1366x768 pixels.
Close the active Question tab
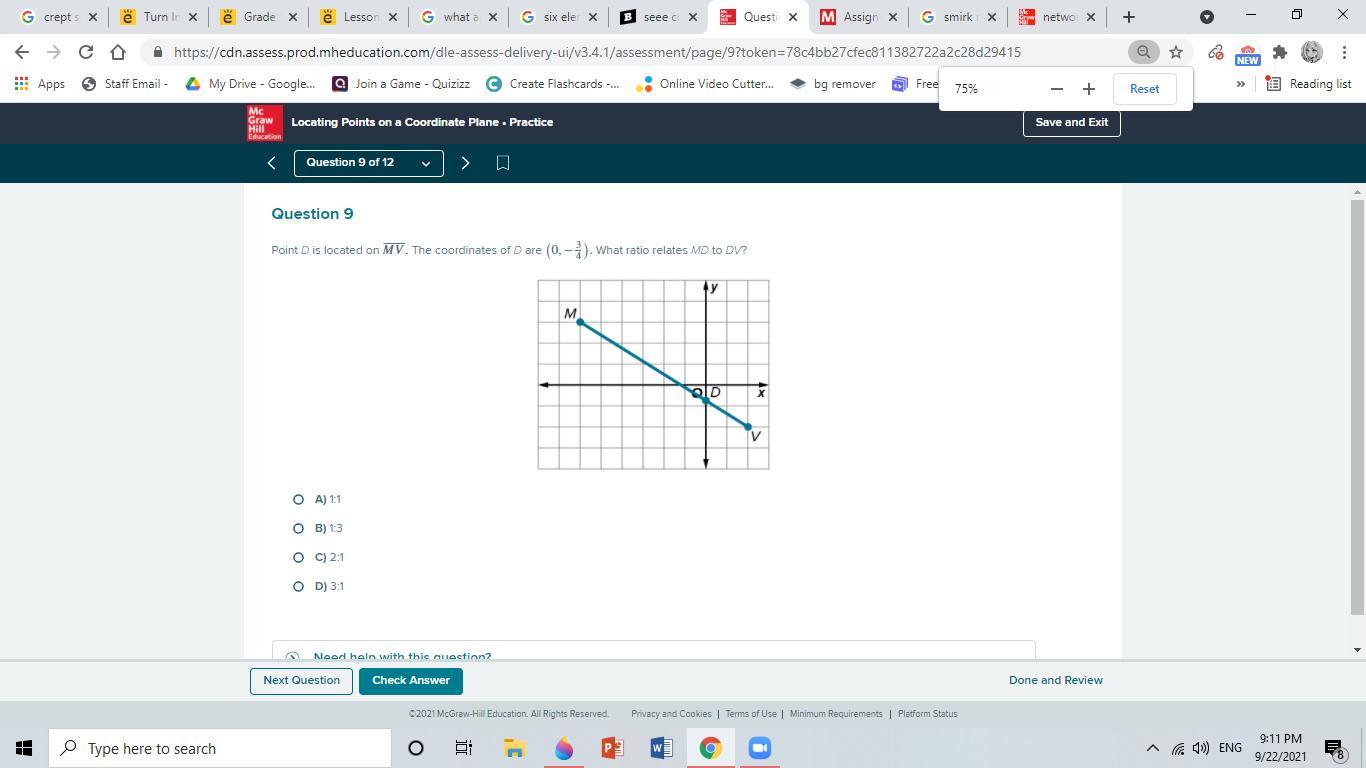[x=793, y=17]
